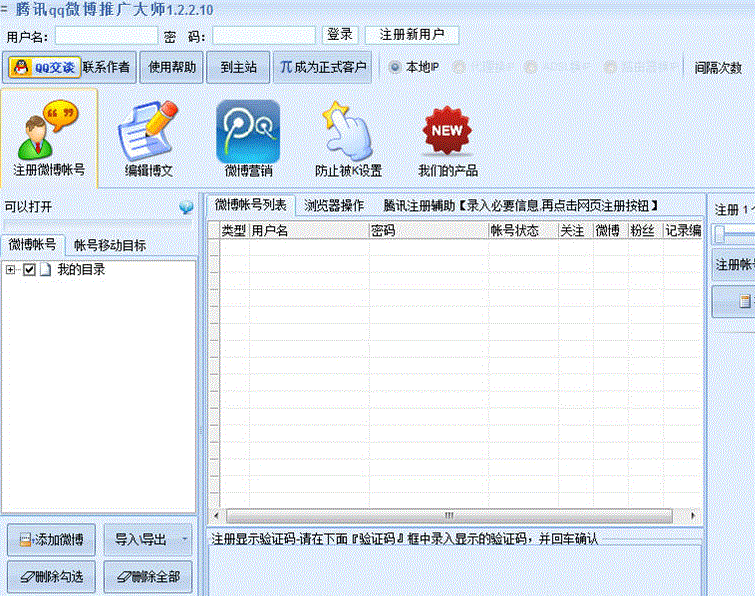This screenshot has width=755, height=596.
Task: Click the 密码 column header in table
Action: (429, 231)
